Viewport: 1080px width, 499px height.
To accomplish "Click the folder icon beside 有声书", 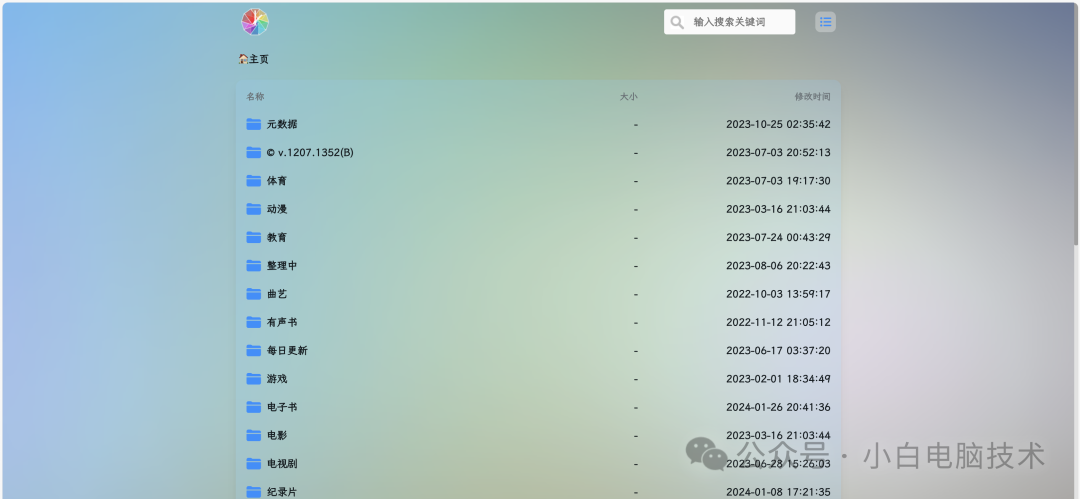I will [x=253, y=322].
